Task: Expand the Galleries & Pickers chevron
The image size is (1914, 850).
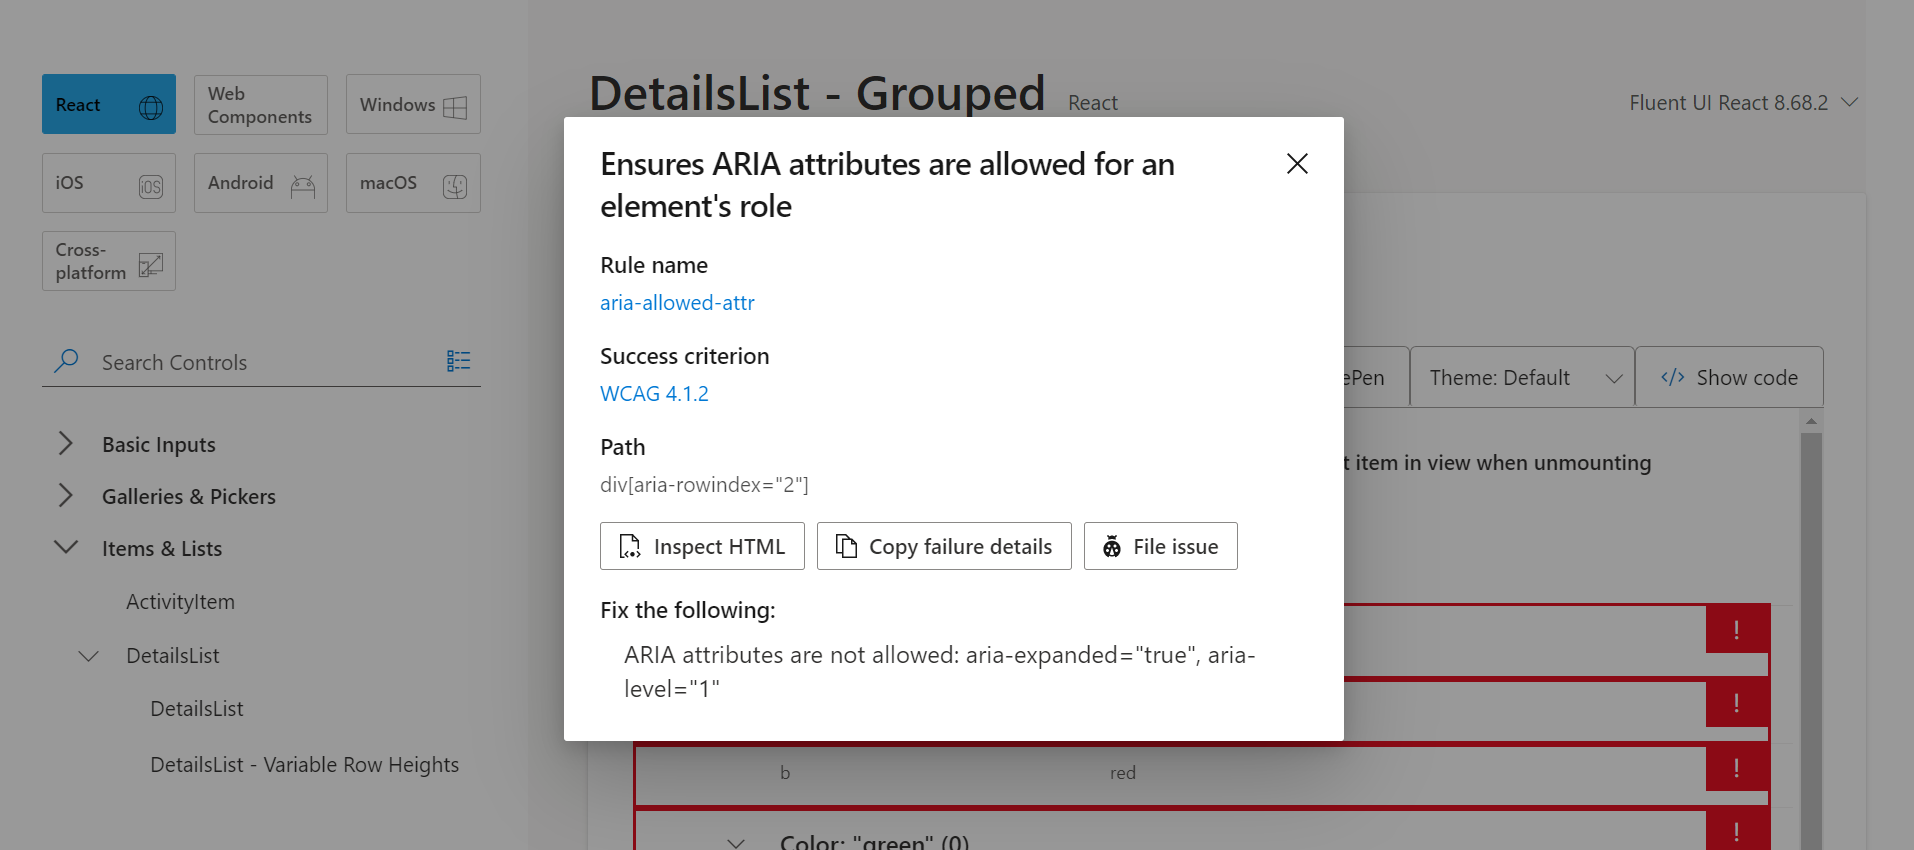Action: tap(66, 495)
